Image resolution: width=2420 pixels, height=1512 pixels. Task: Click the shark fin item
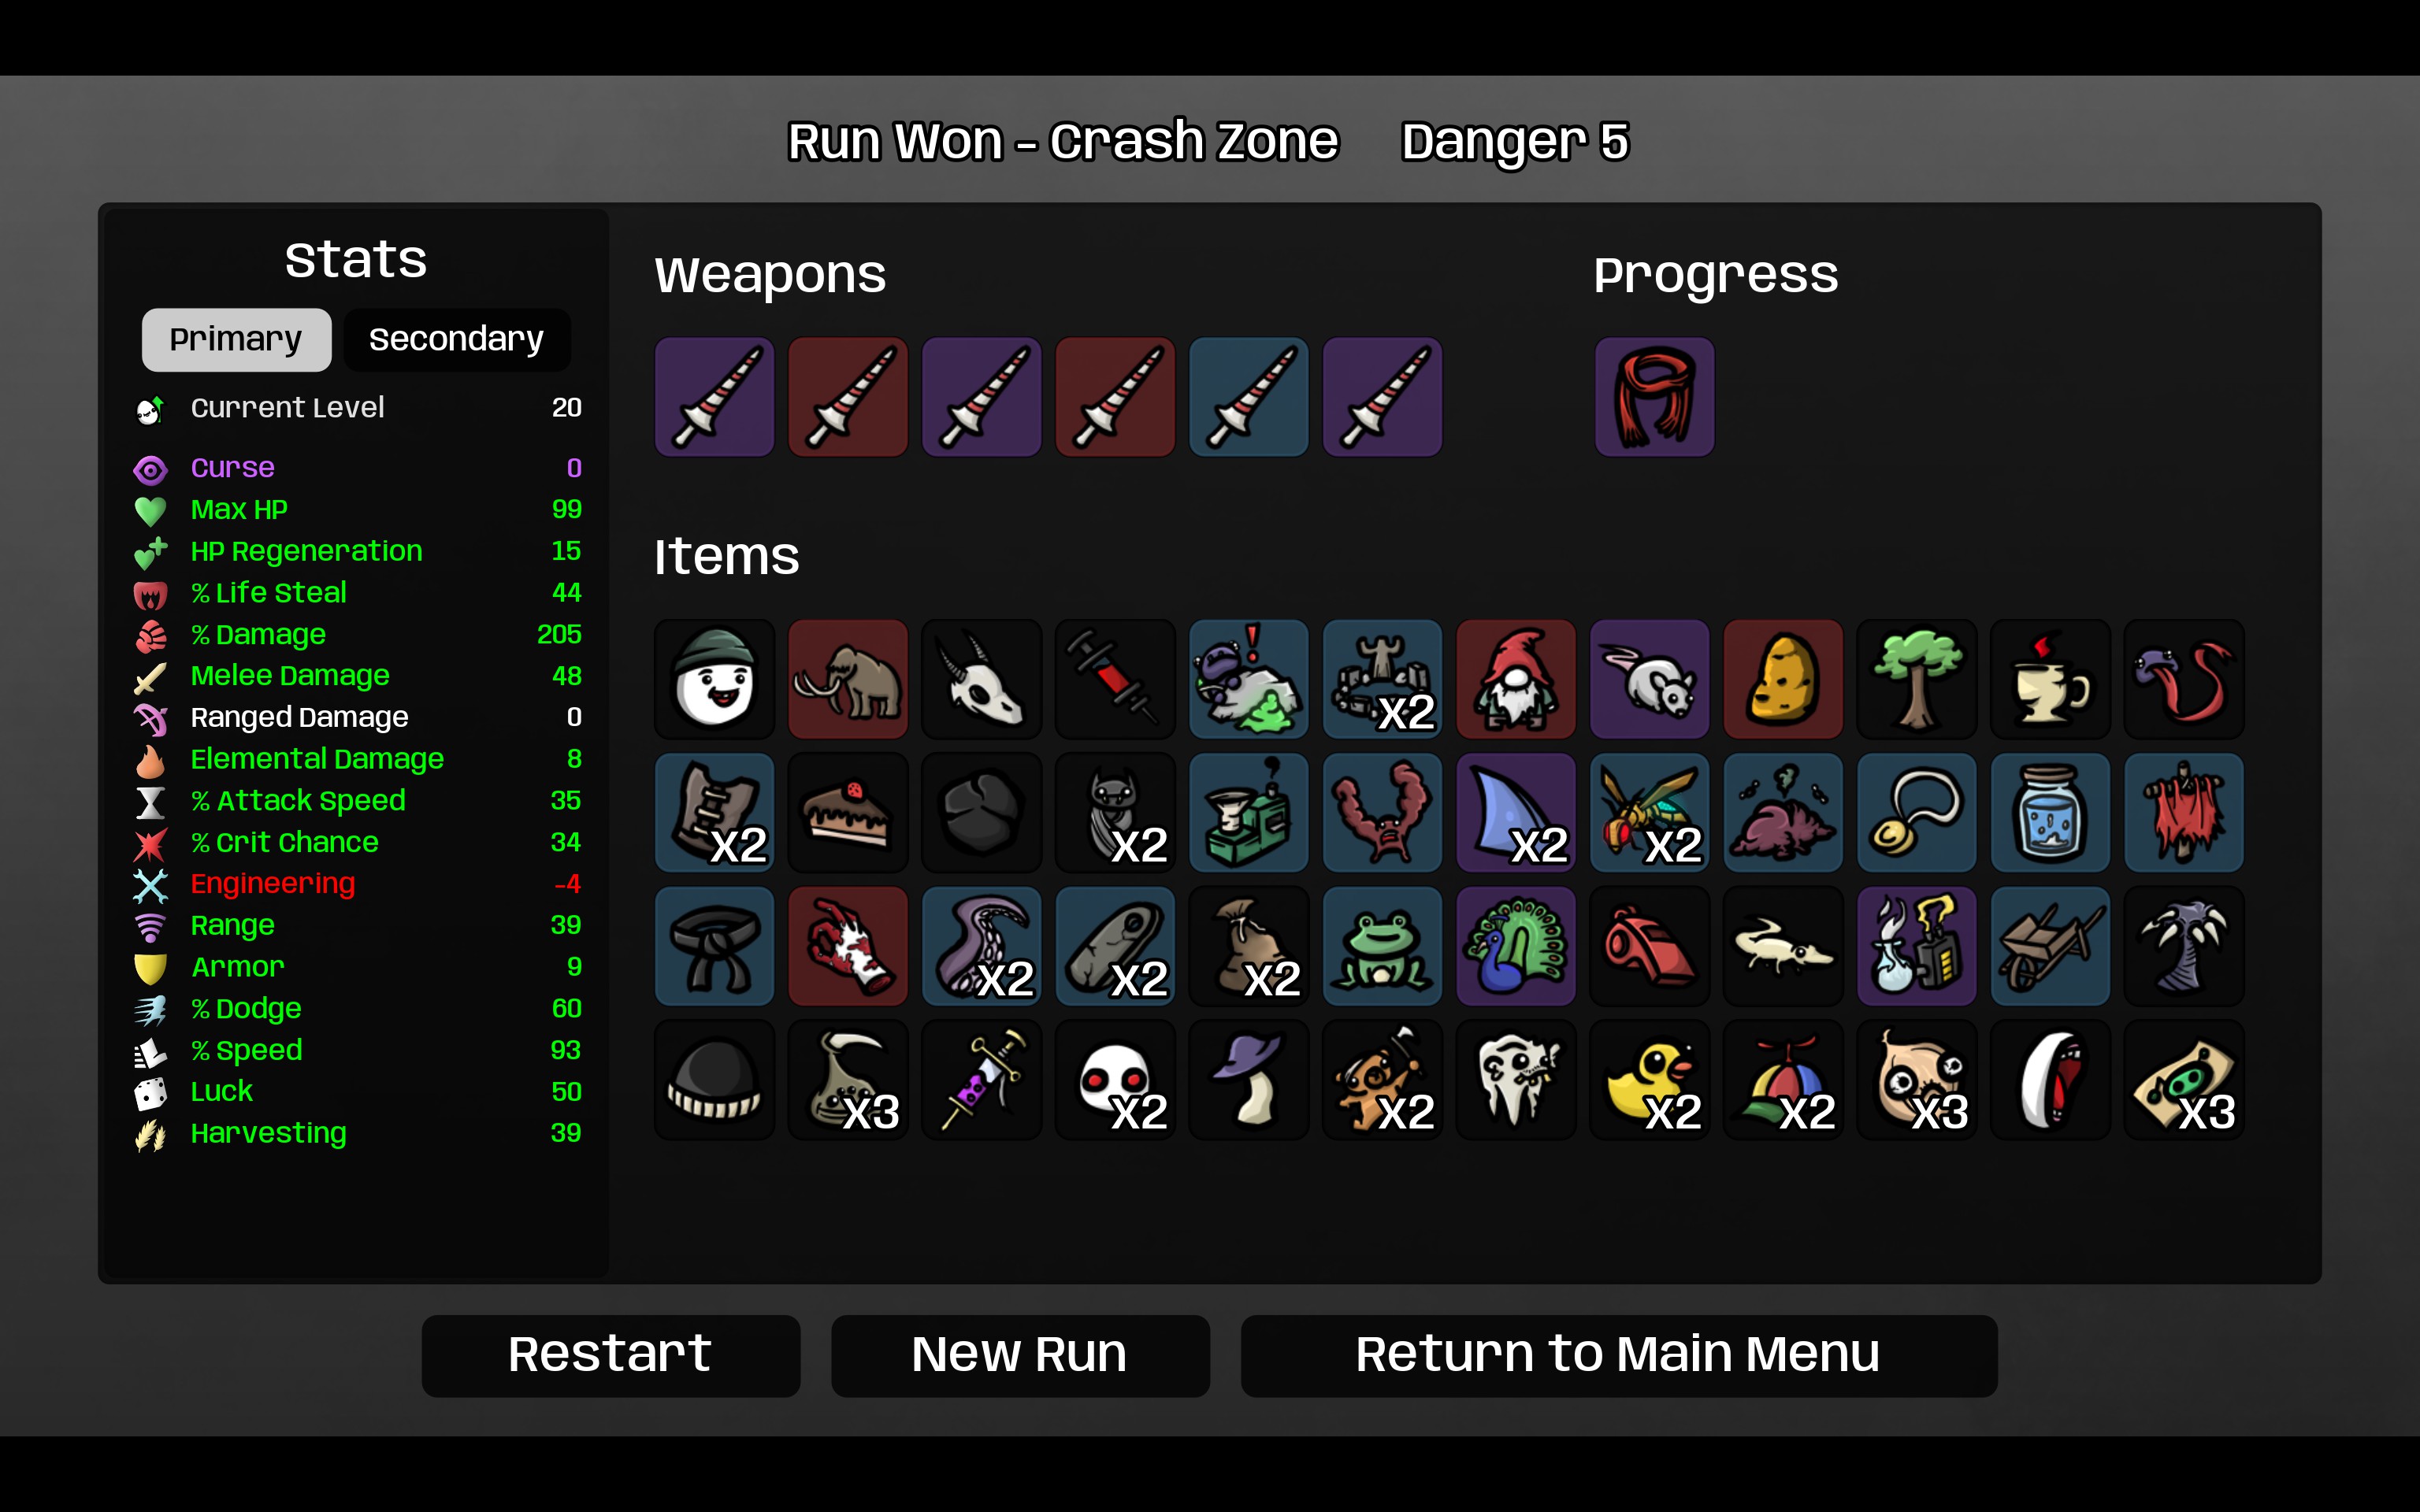pyautogui.click(x=1516, y=813)
